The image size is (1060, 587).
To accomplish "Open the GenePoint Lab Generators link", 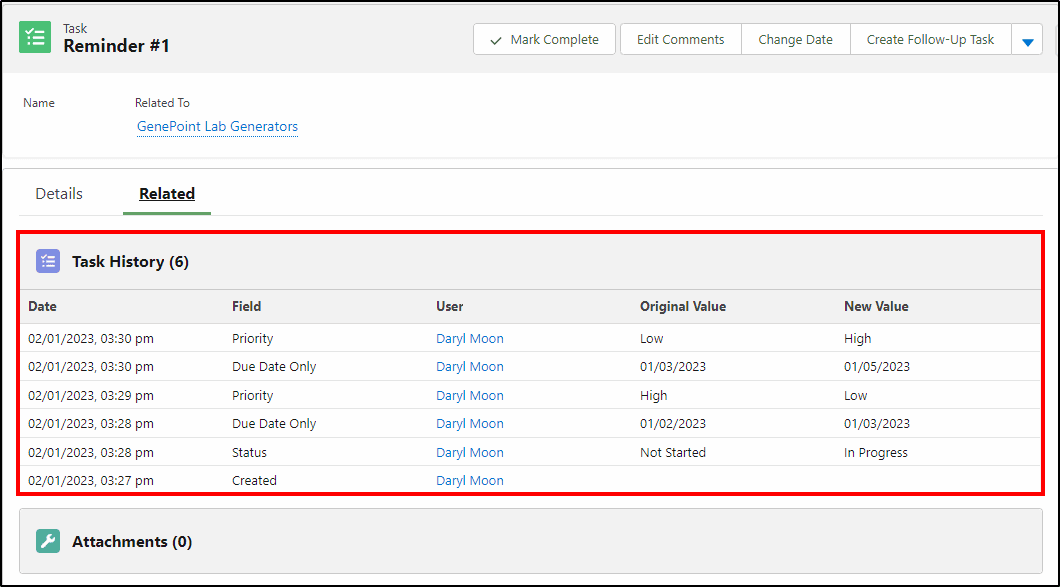I will [217, 126].
